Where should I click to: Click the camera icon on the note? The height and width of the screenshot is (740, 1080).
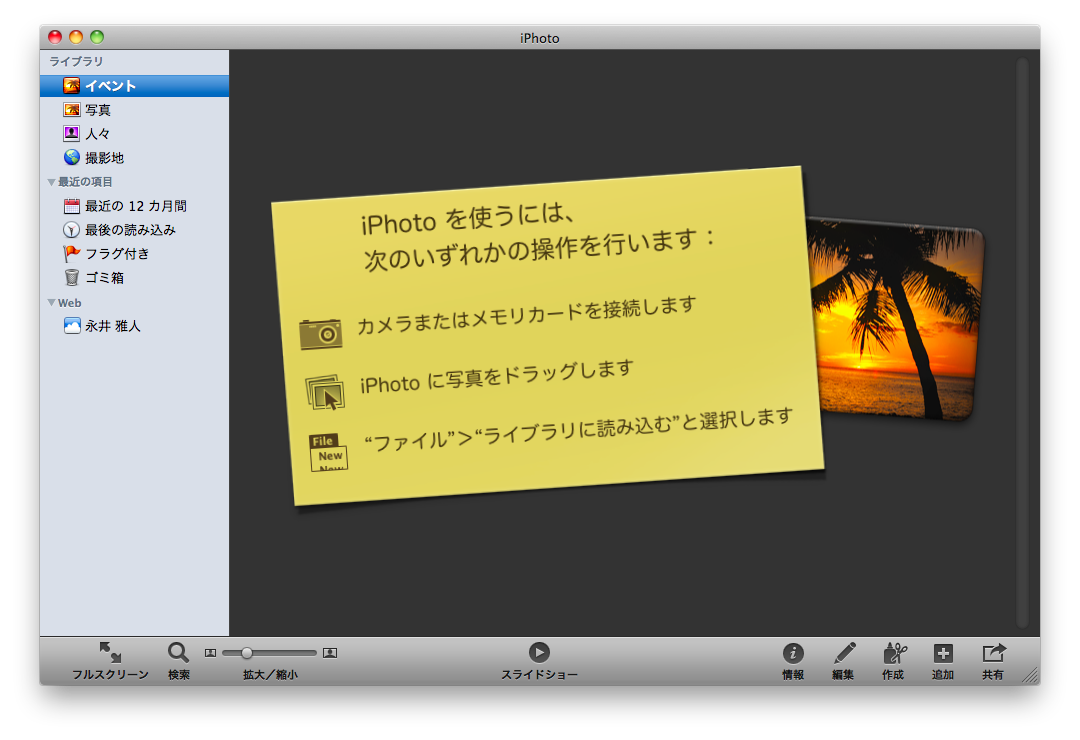(x=321, y=333)
